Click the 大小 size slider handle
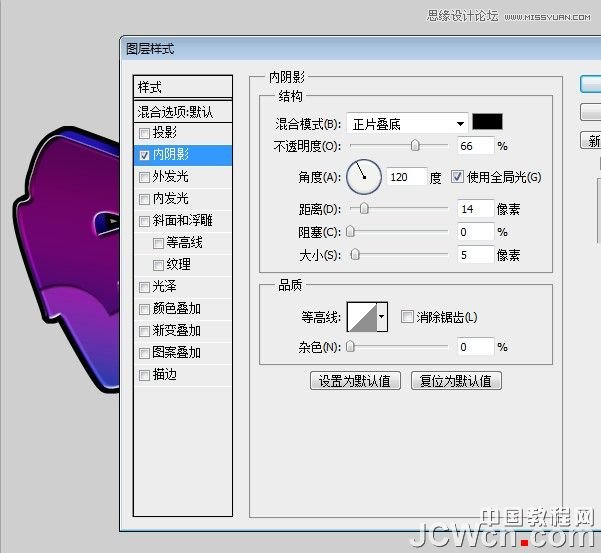This screenshot has height=553, width=601. coord(355,255)
